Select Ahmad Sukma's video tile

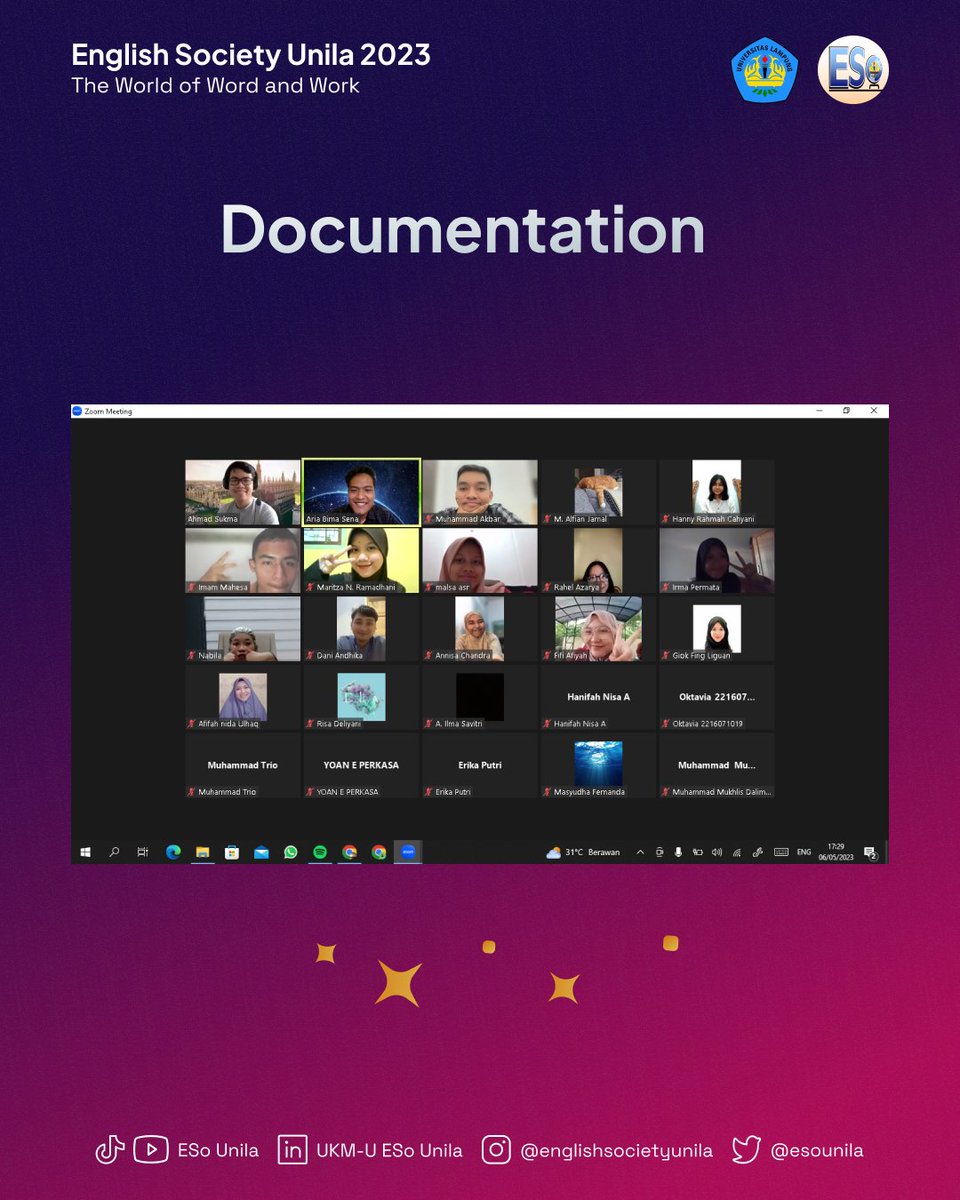pyautogui.click(x=243, y=492)
